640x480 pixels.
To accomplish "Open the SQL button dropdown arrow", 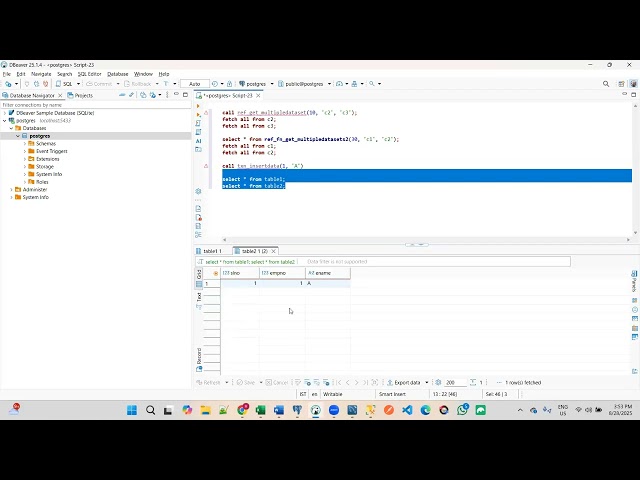I will pos(78,84).
